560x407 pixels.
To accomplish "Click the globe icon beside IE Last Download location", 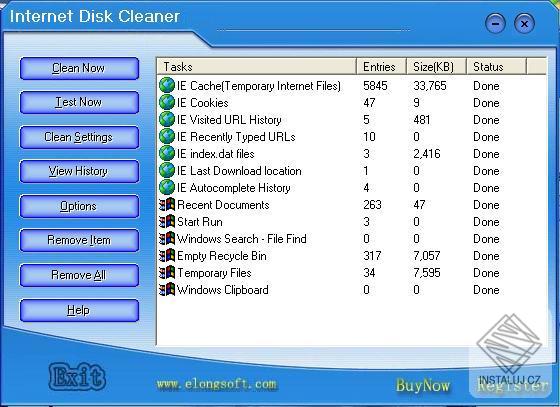I will [x=167, y=171].
